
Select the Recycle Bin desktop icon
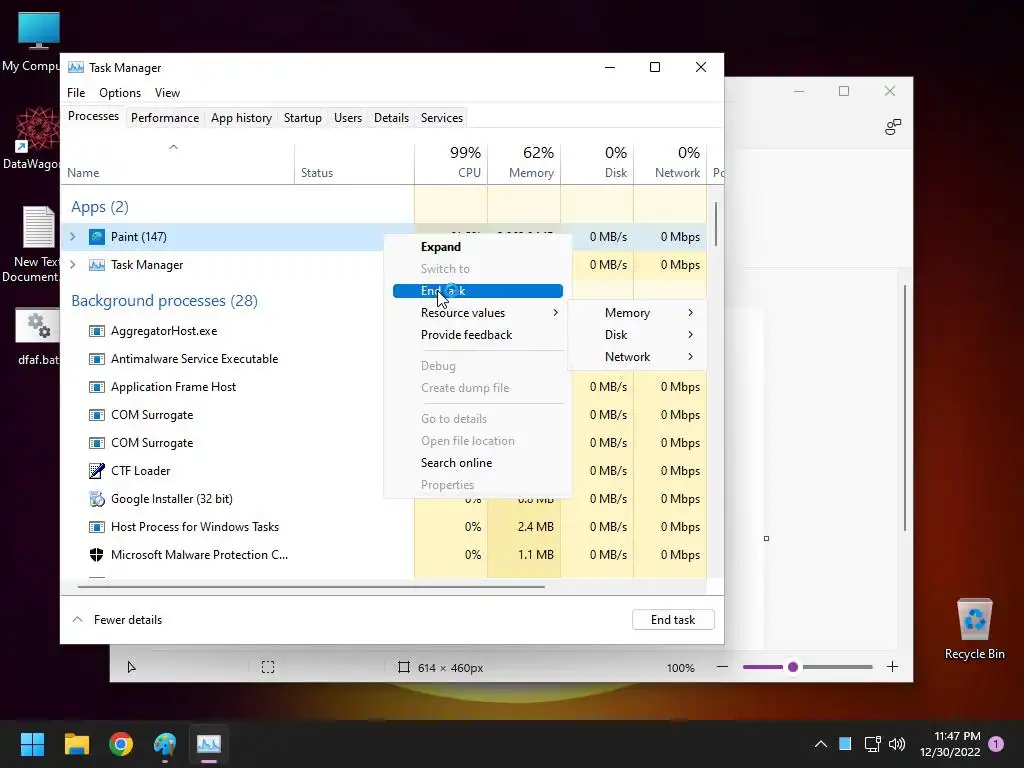[x=974, y=629]
